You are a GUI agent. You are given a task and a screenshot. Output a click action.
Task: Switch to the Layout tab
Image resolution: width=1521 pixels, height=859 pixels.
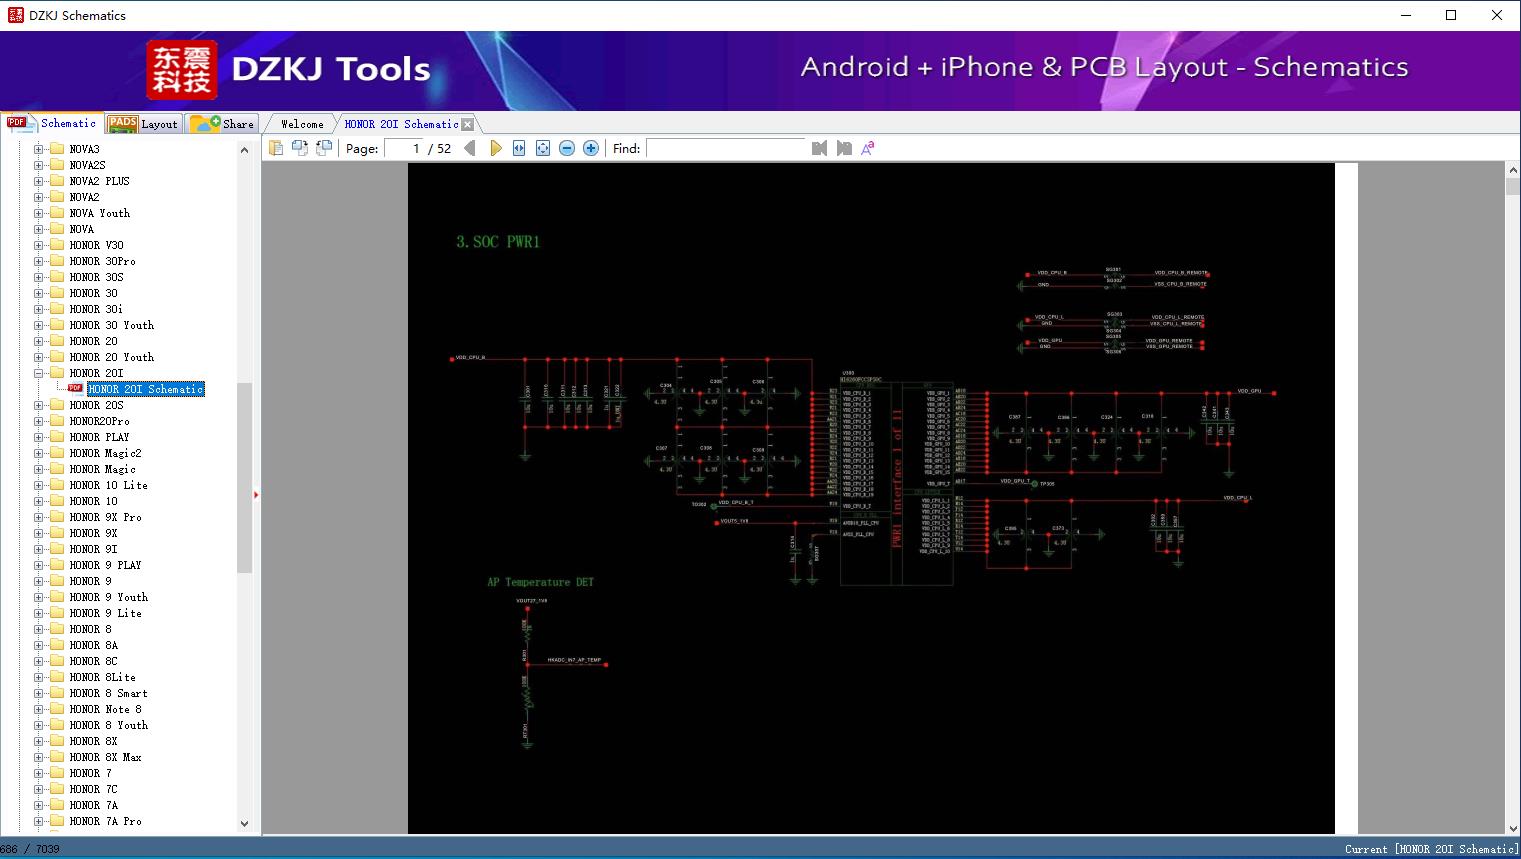point(143,124)
